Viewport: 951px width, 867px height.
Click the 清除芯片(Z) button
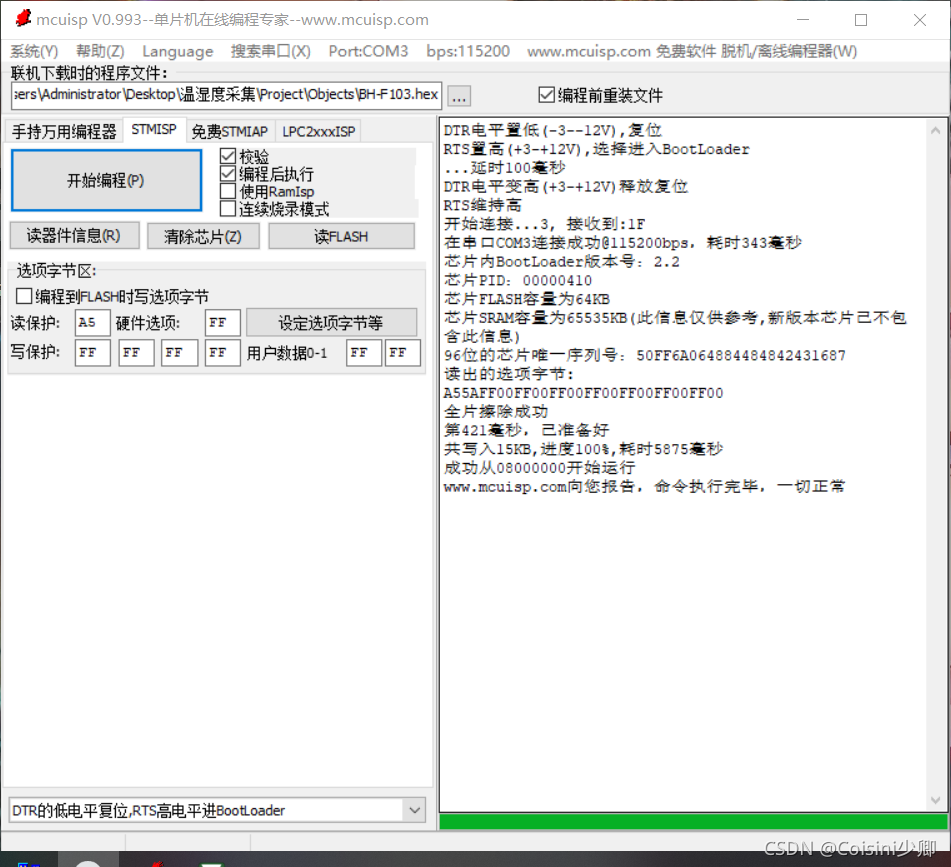(203, 236)
